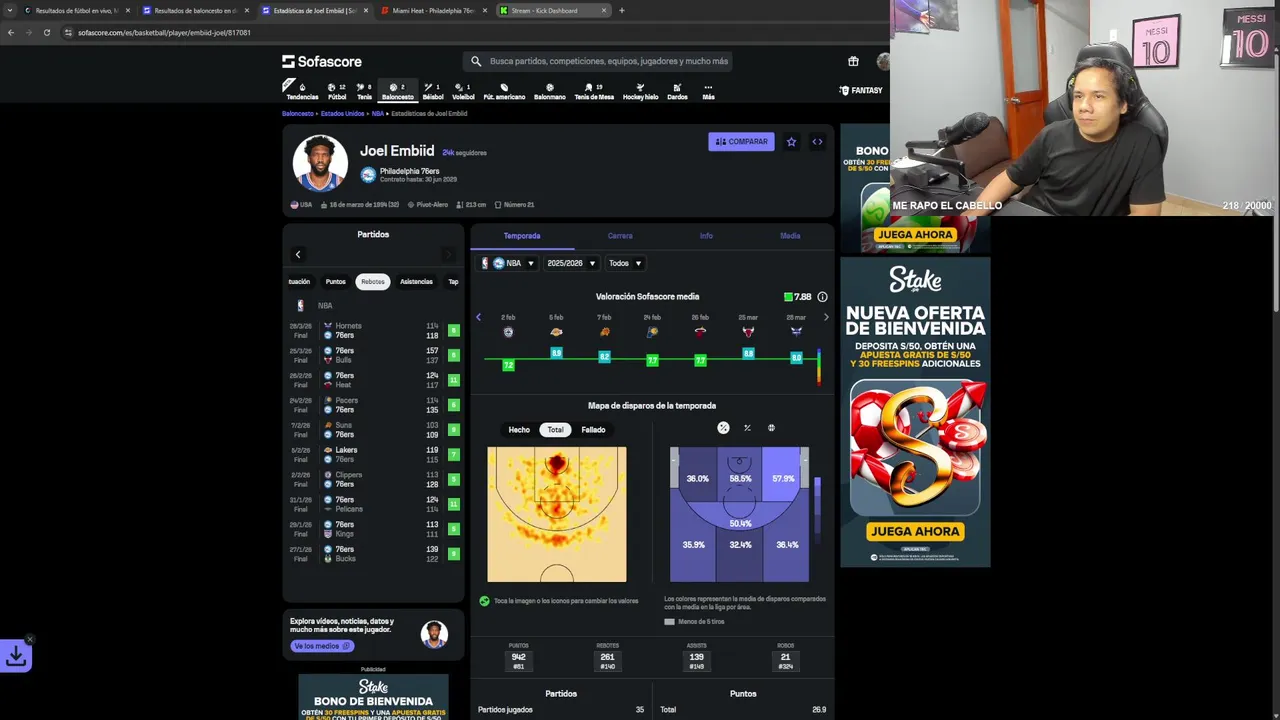Toggle the plain percent shot zone view
The width and height of the screenshot is (1280, 720).
747,428
